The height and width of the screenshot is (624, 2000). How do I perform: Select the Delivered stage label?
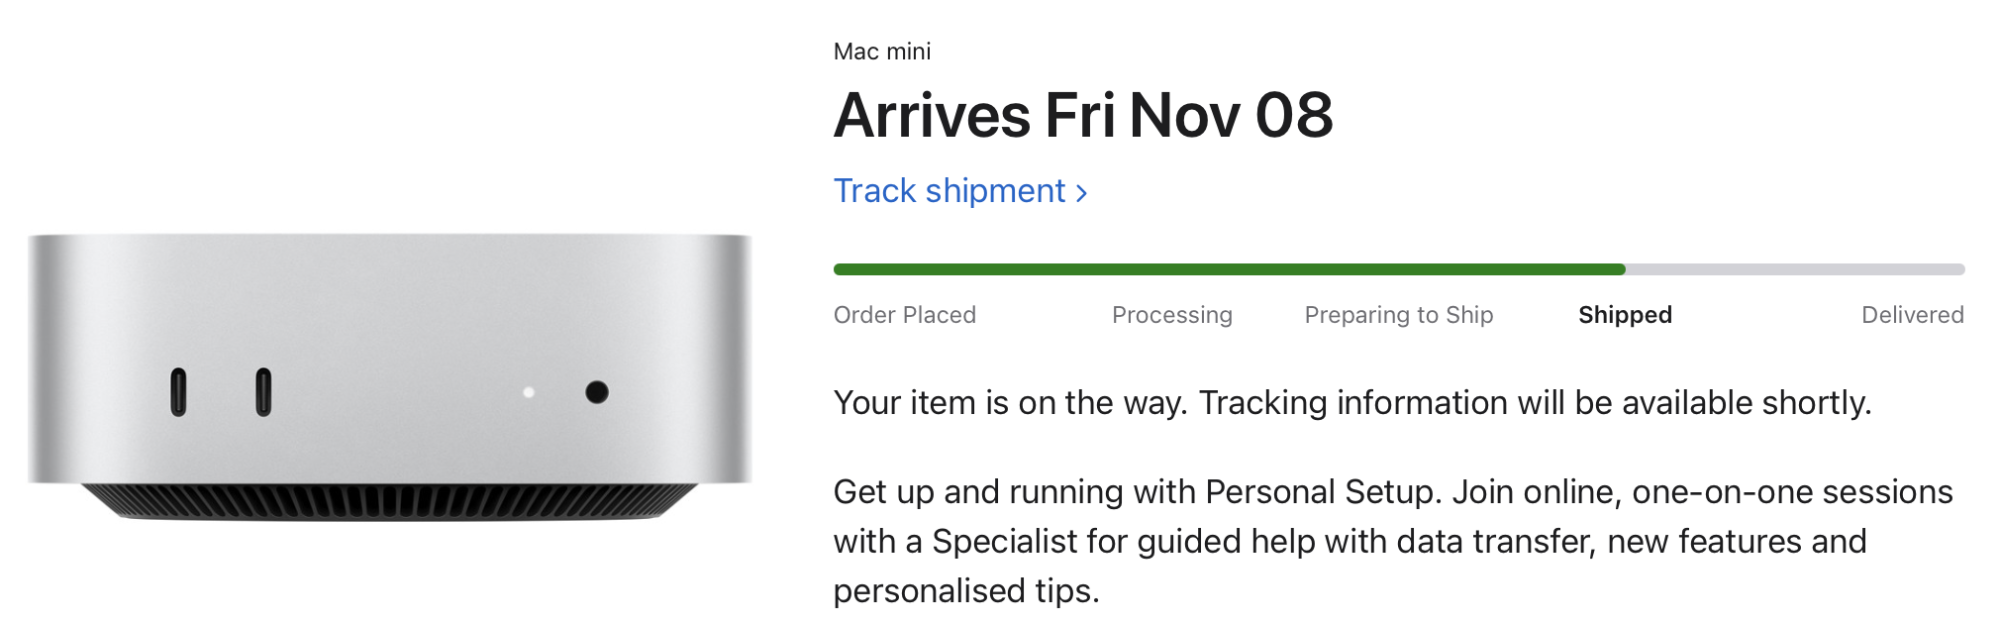click(x=1912, y=315)
